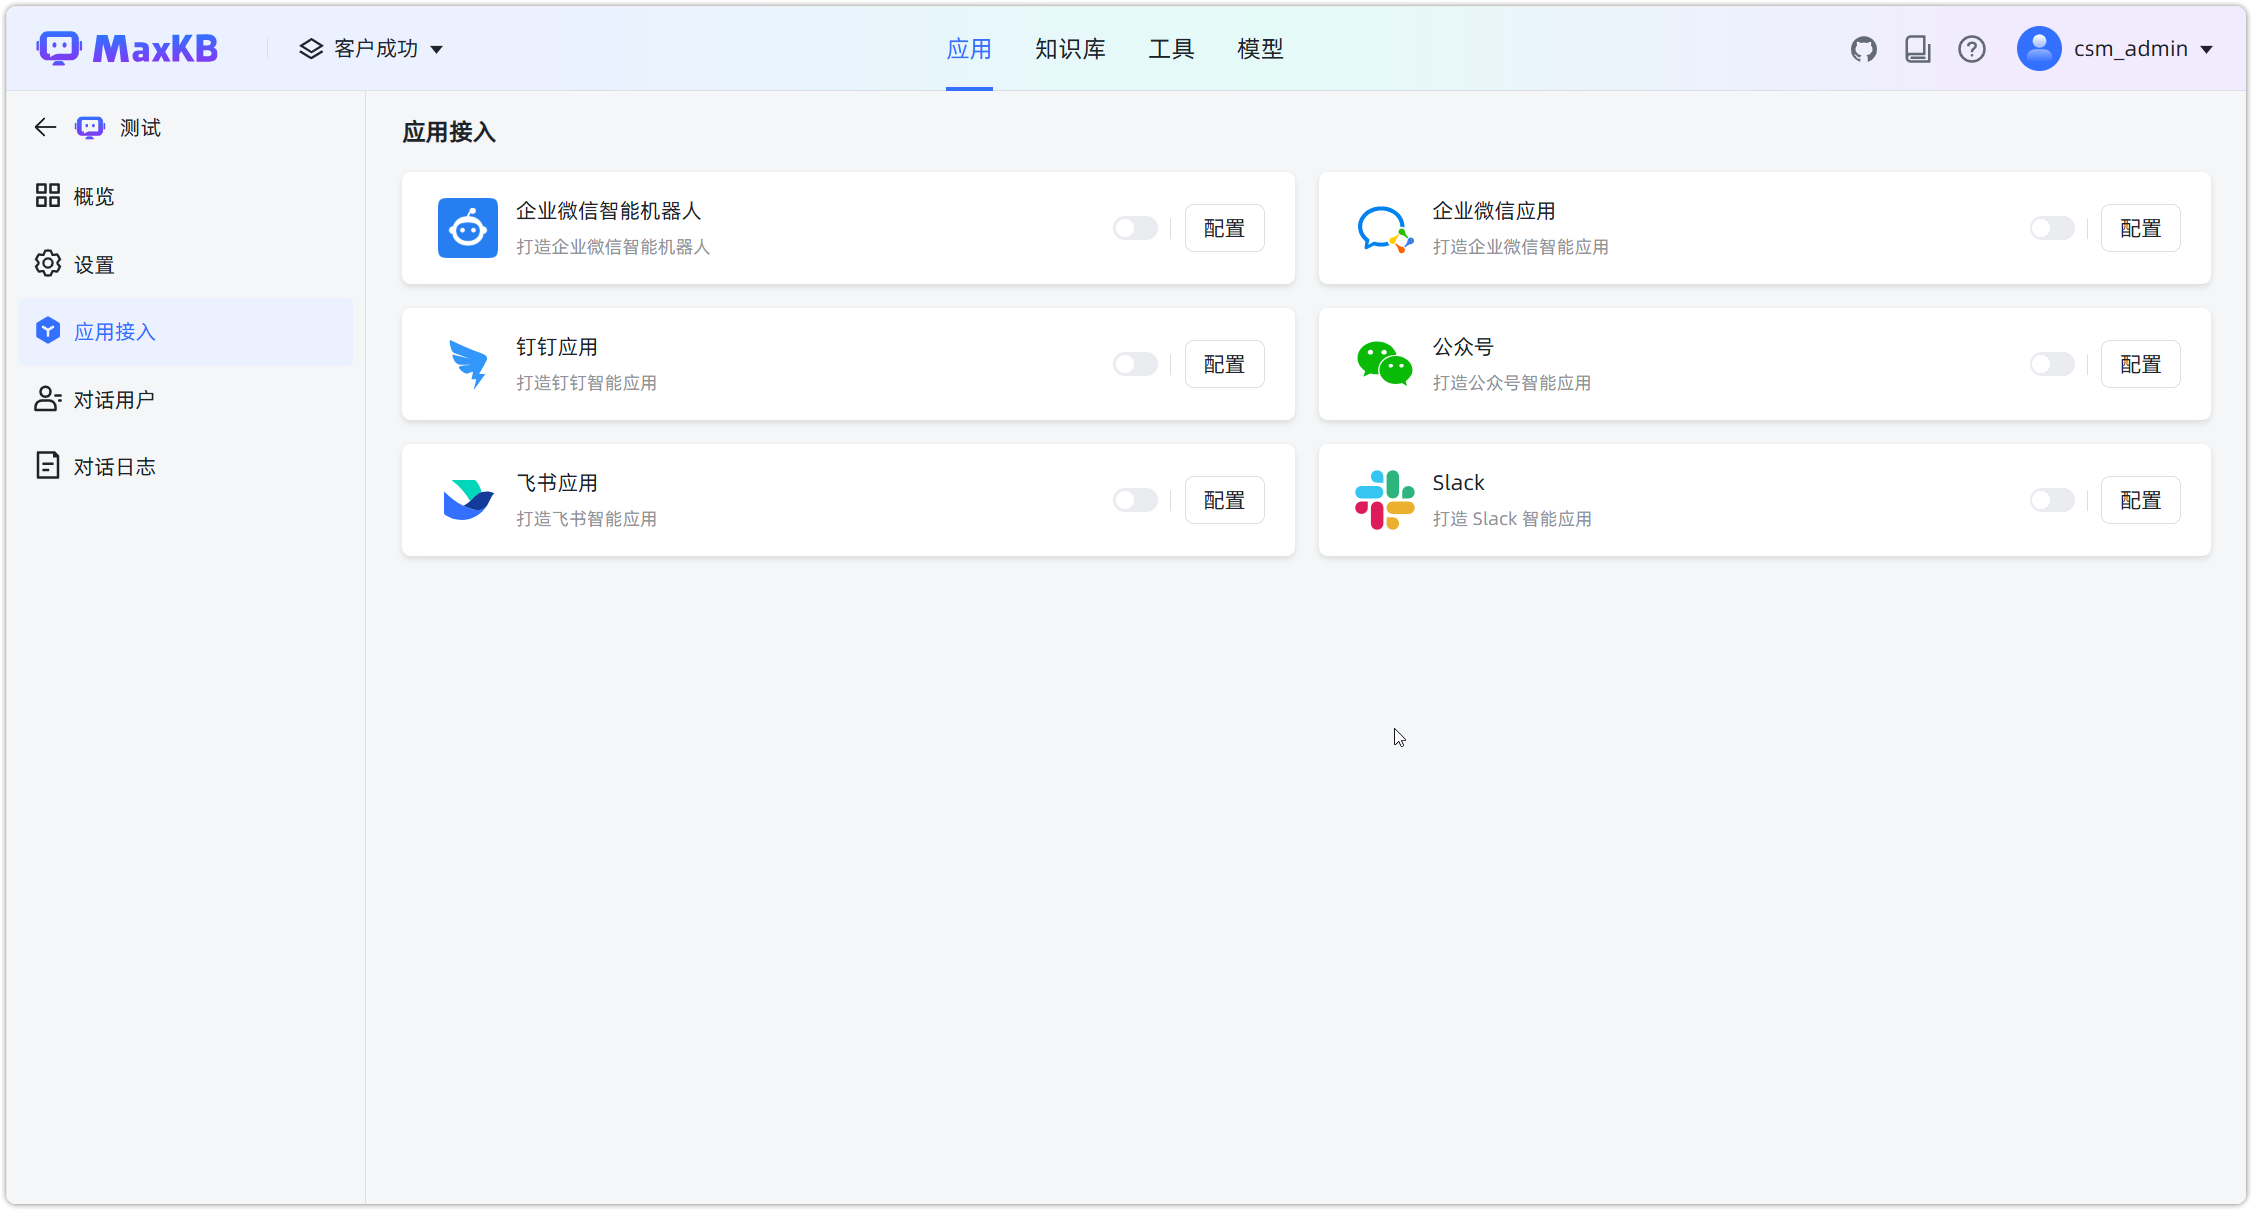Click the Slack logo icon
The height and width of the screenshot is (1210, 2252).
(1384, 500)
